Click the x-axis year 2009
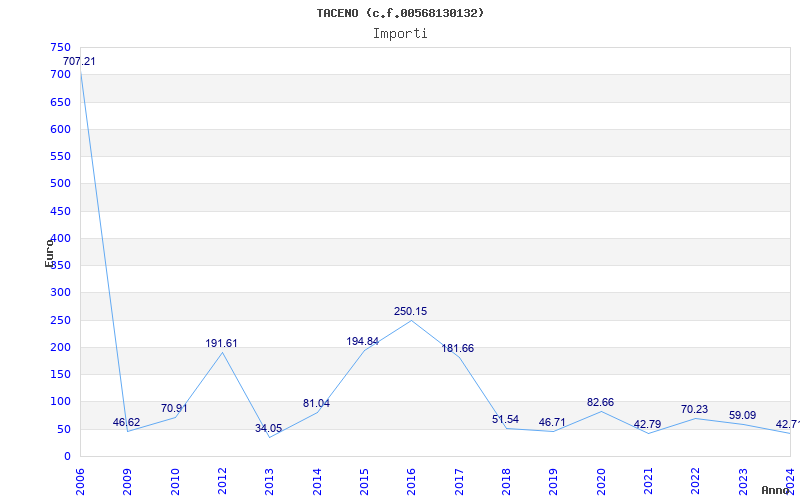Viewport: 800px width, 500px height. click(x=128, y=481)
